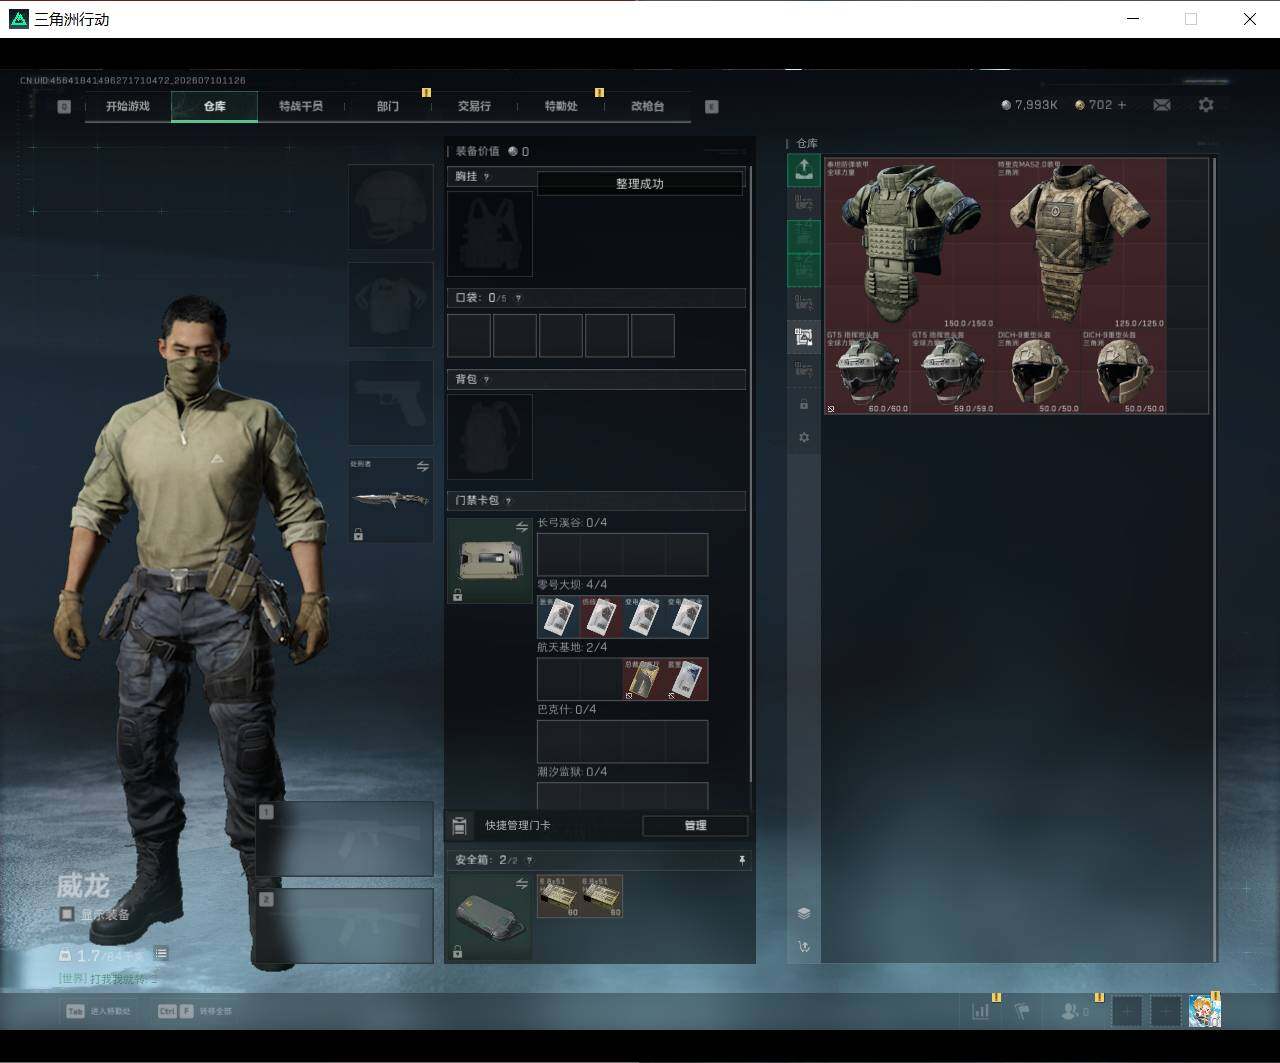
Task: Open the 改枪台 tab
Action: point(647,106)
